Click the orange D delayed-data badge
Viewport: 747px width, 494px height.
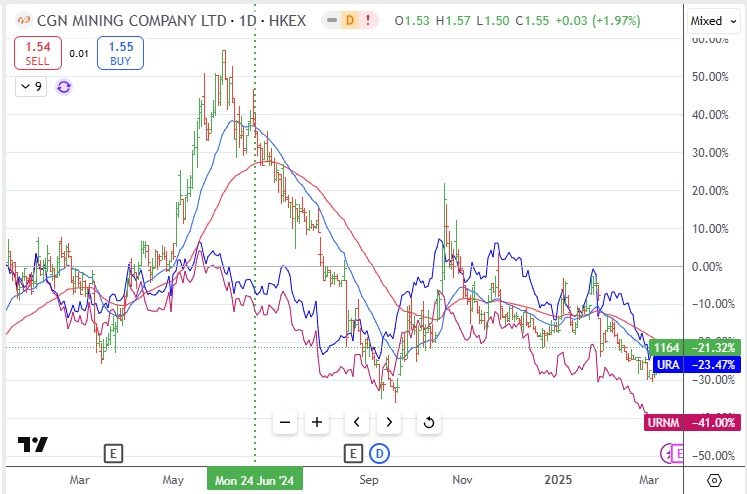point(350,20)
